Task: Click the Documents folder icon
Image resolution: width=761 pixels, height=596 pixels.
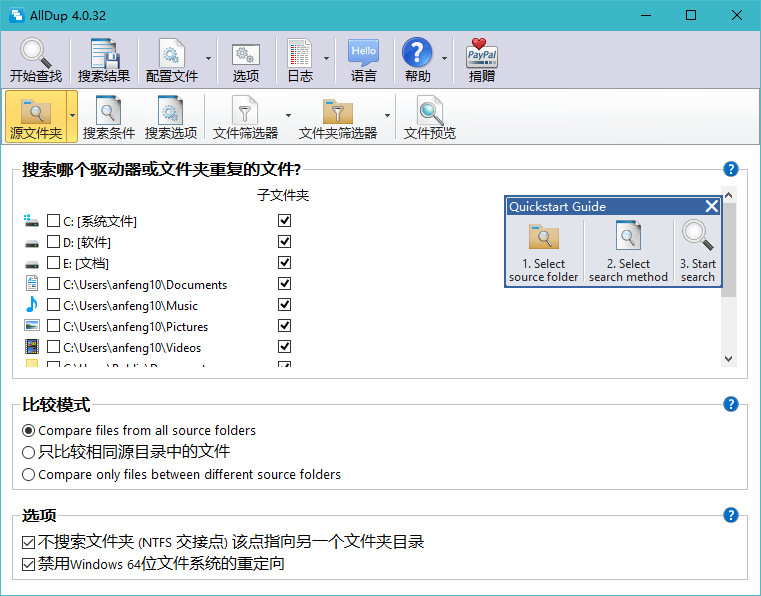Action: point(32,283)
